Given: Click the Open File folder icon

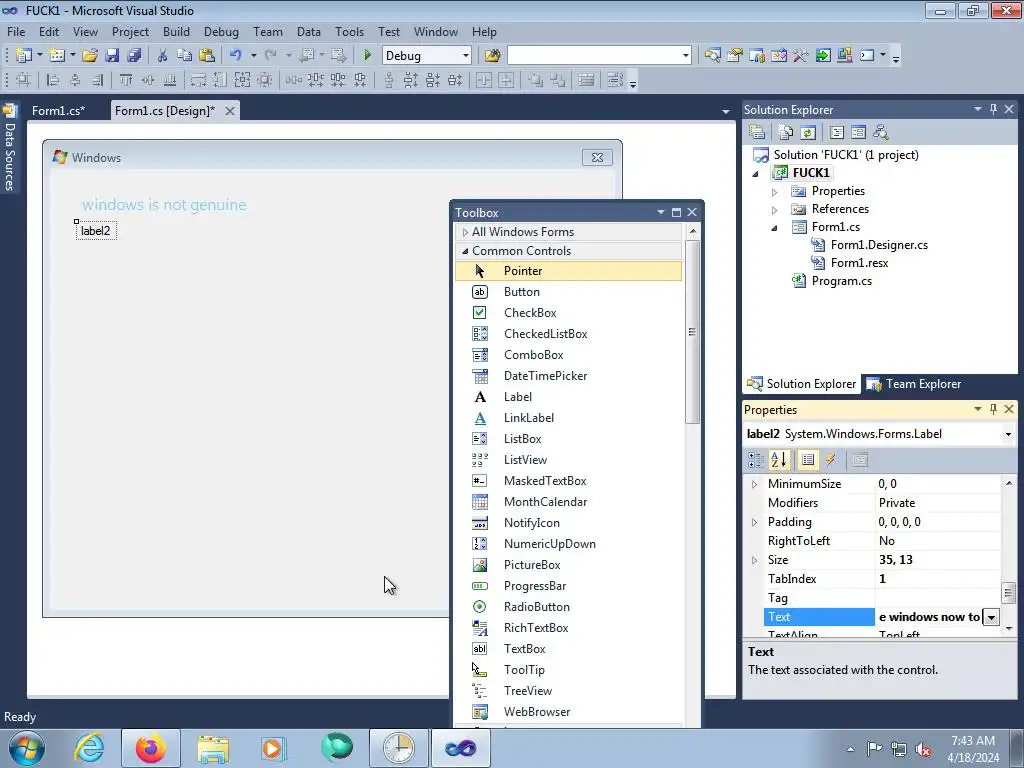Looking at the screenshot, I should pyautogui.click(x=90, y=56).
